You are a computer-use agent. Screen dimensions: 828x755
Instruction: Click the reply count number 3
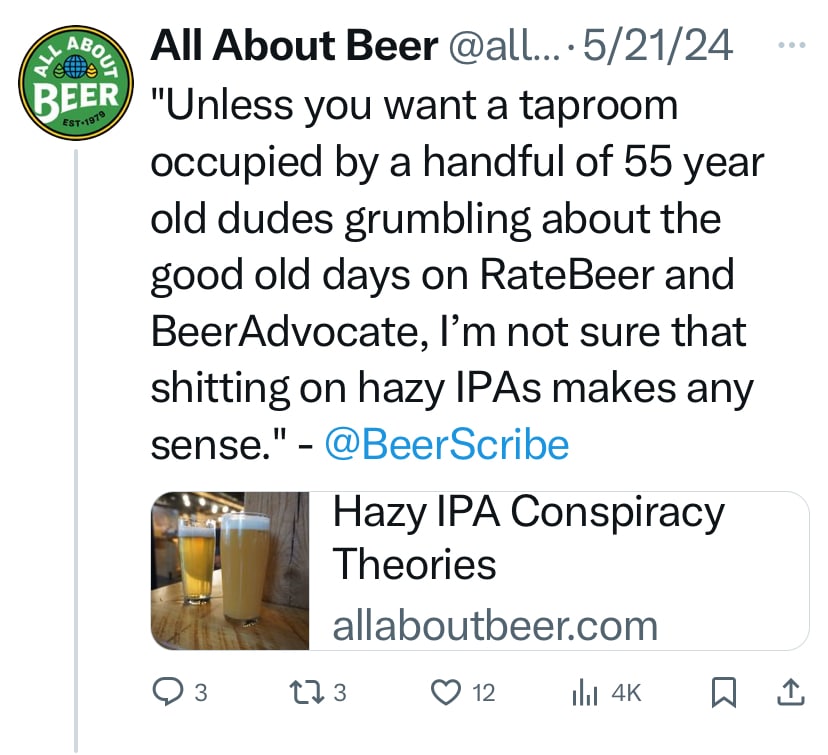point(201,693)
